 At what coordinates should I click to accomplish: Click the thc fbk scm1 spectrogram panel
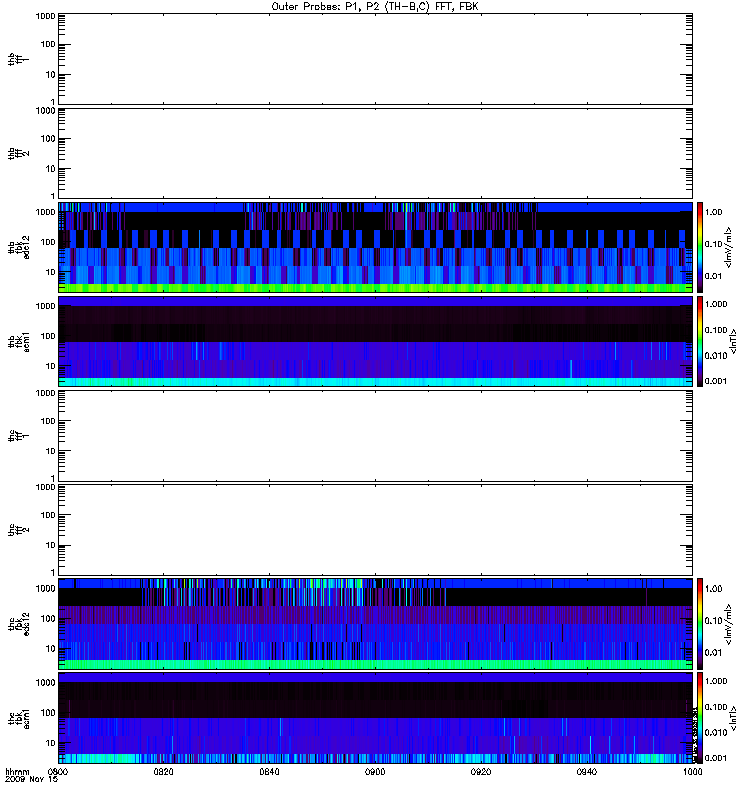(x=375, y=718)
